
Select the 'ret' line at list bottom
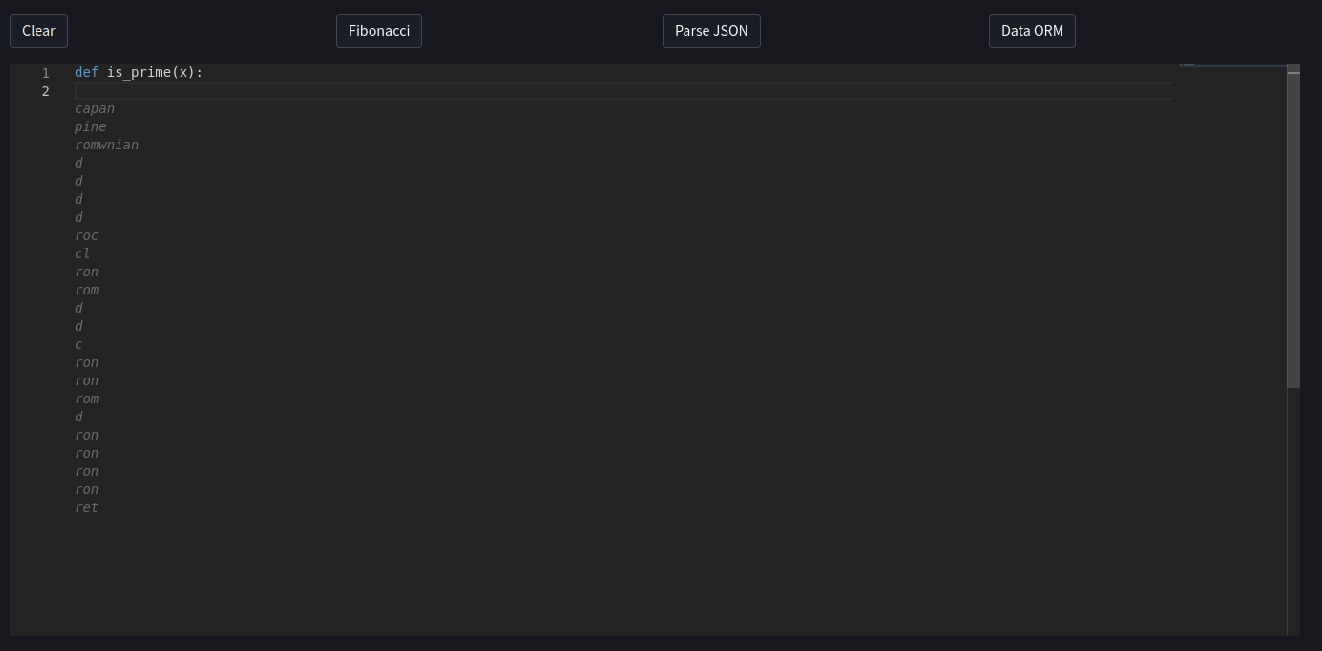coord(87,507)
